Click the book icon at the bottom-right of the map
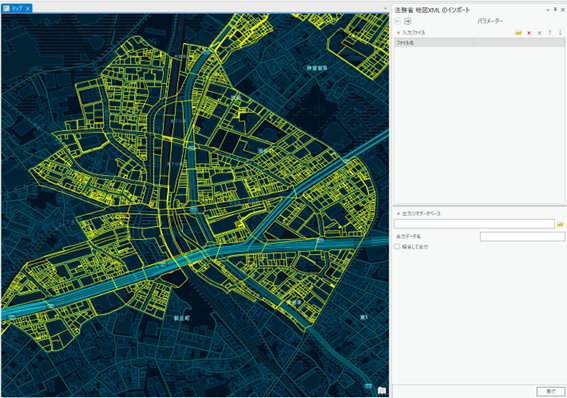This screenshot has height=398, width=567. pyautogui.click(x=382, y=390)
